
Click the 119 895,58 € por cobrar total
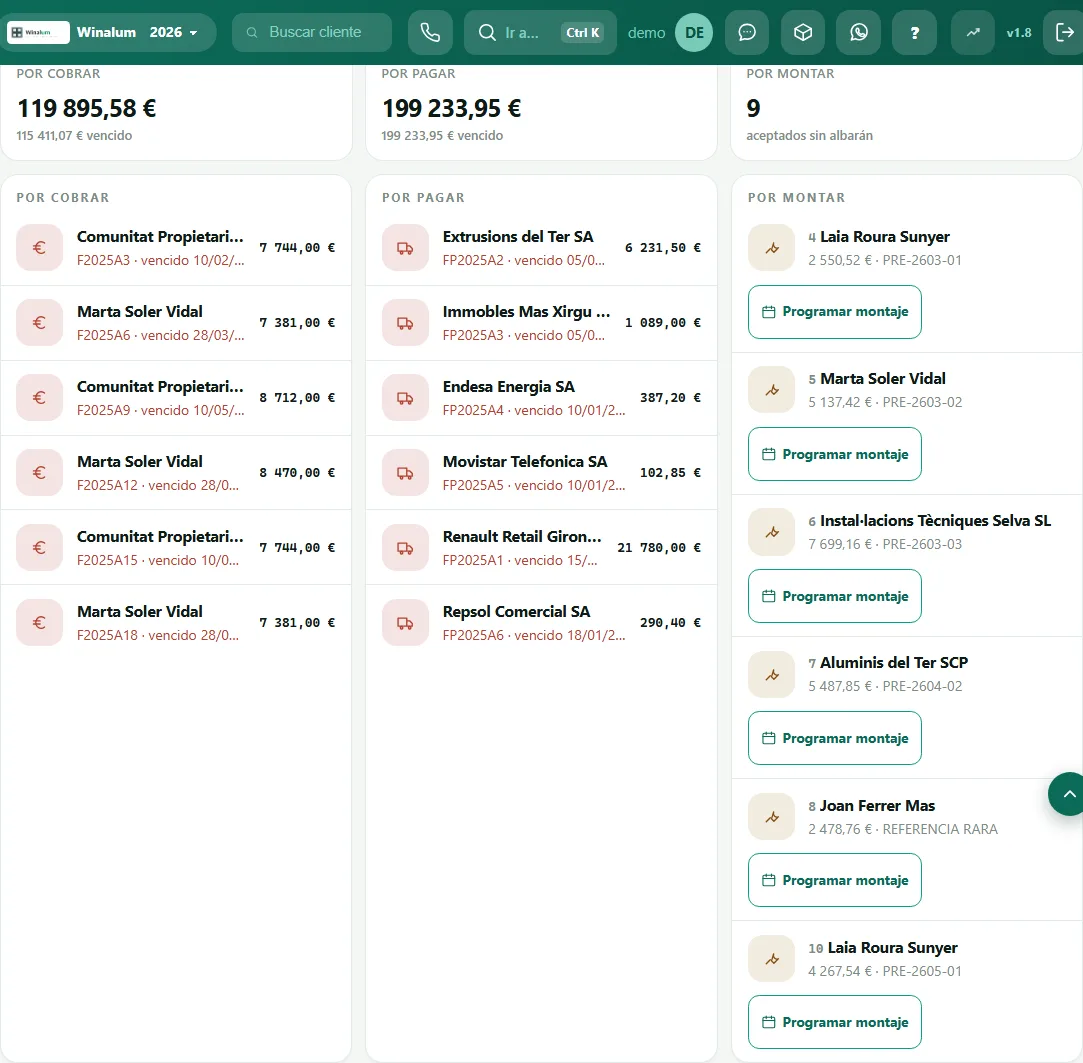[86, 108]
